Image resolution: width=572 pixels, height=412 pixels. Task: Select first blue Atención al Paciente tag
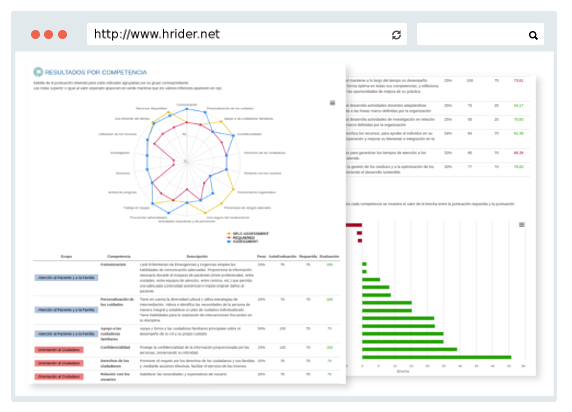[66, 278]
